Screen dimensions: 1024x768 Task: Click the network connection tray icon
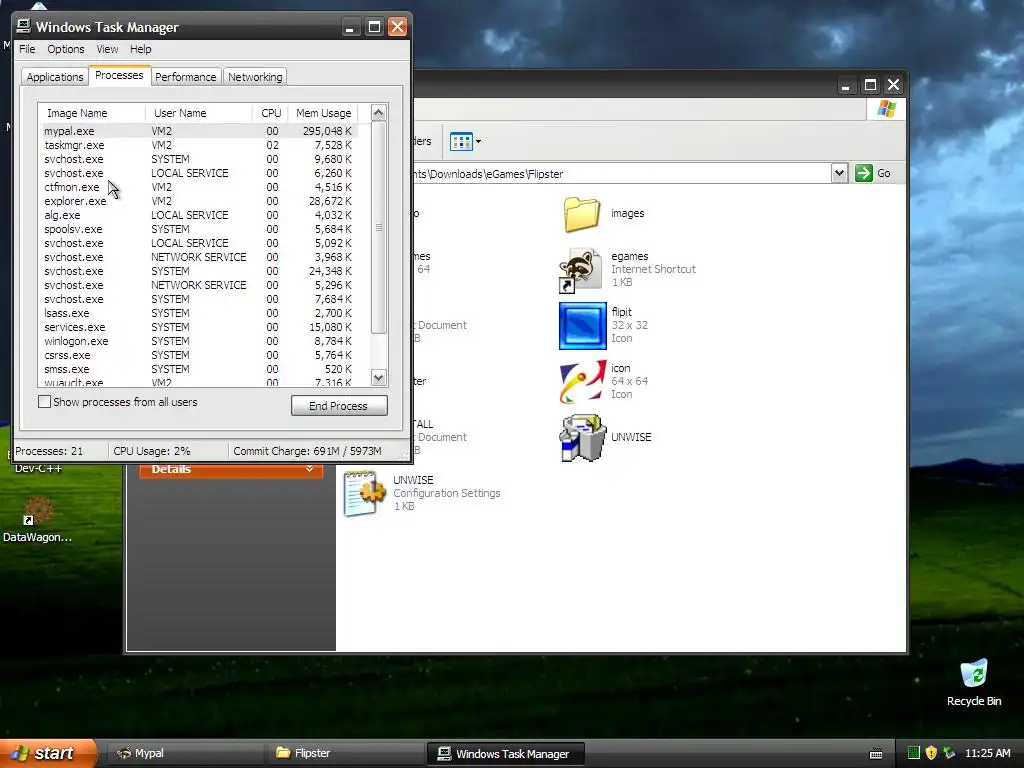coord(950,753)
